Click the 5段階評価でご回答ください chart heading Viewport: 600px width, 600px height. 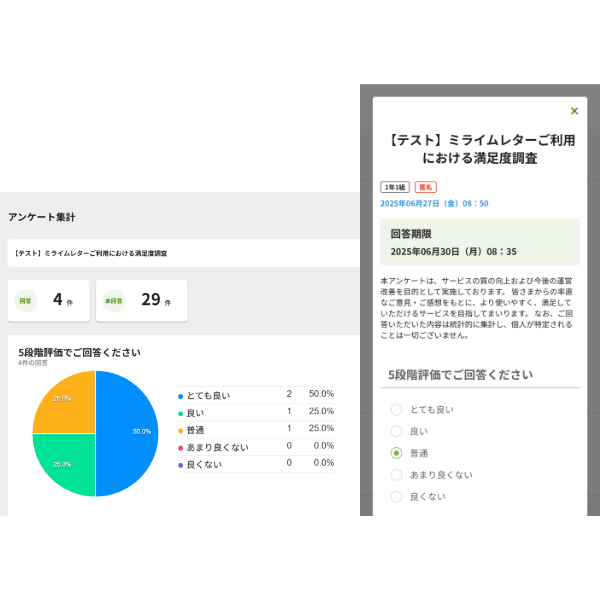[80, 352]
